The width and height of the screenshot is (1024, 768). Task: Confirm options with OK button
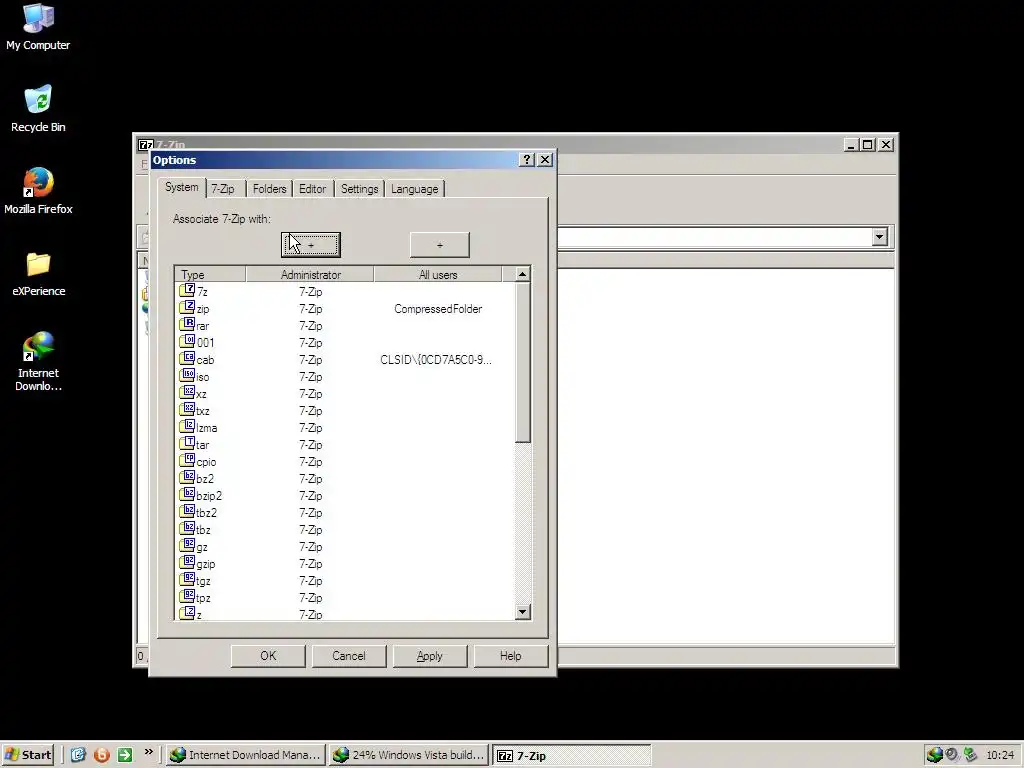[x=268, y=656]
